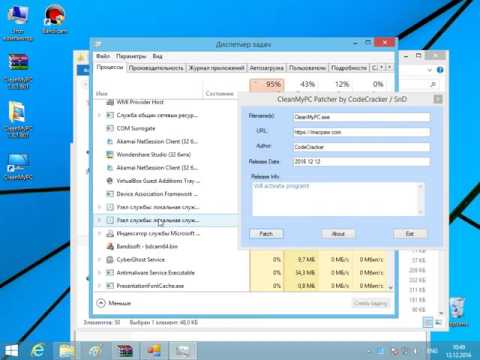Expand the Индексатор службы Microsoft row
The height and width of the screenshot is (360, 480).
pyautogui.click(x=99, y=233)
